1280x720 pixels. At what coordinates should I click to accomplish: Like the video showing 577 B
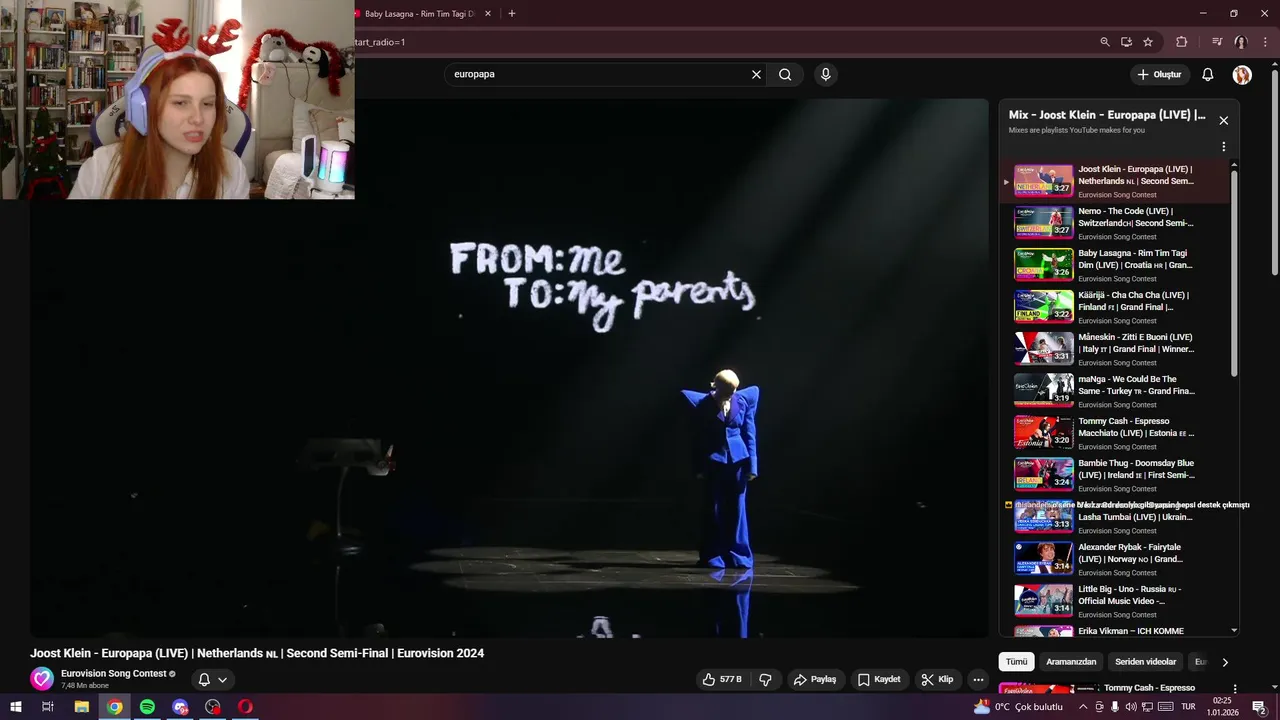tap(722, 679)
